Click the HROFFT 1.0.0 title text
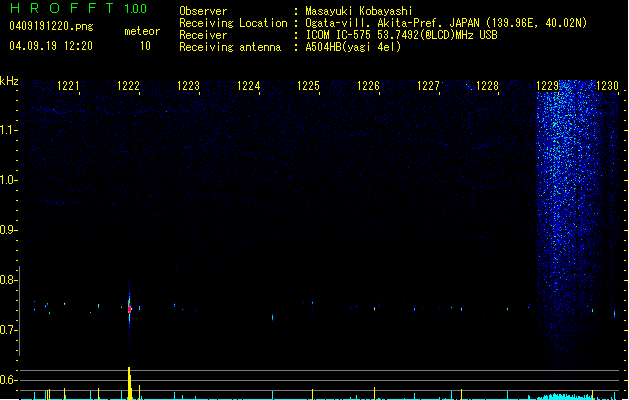The width and height of the screenshot is (629, 400). (78, 8)
